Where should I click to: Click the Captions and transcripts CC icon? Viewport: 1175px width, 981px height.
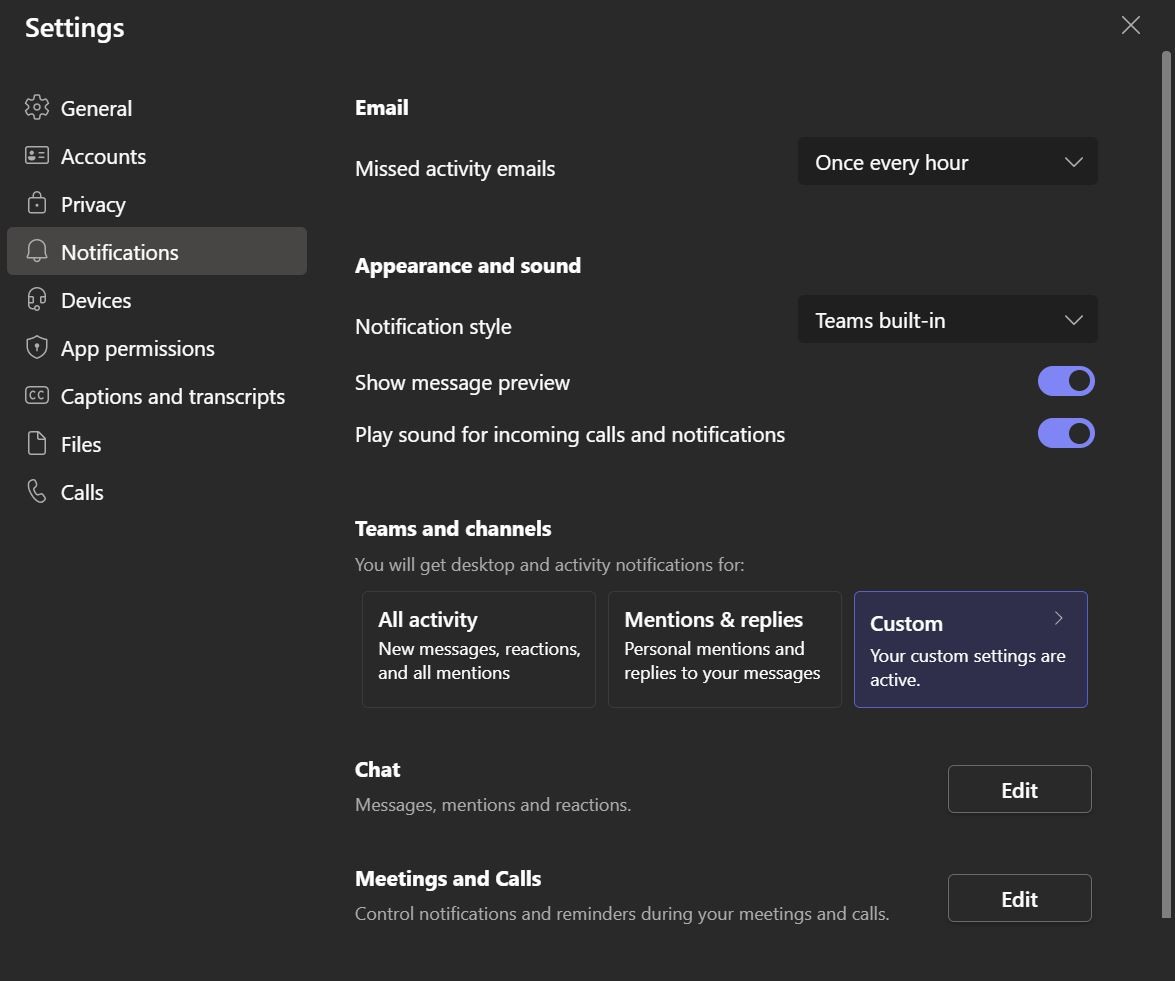pos(37,396)
